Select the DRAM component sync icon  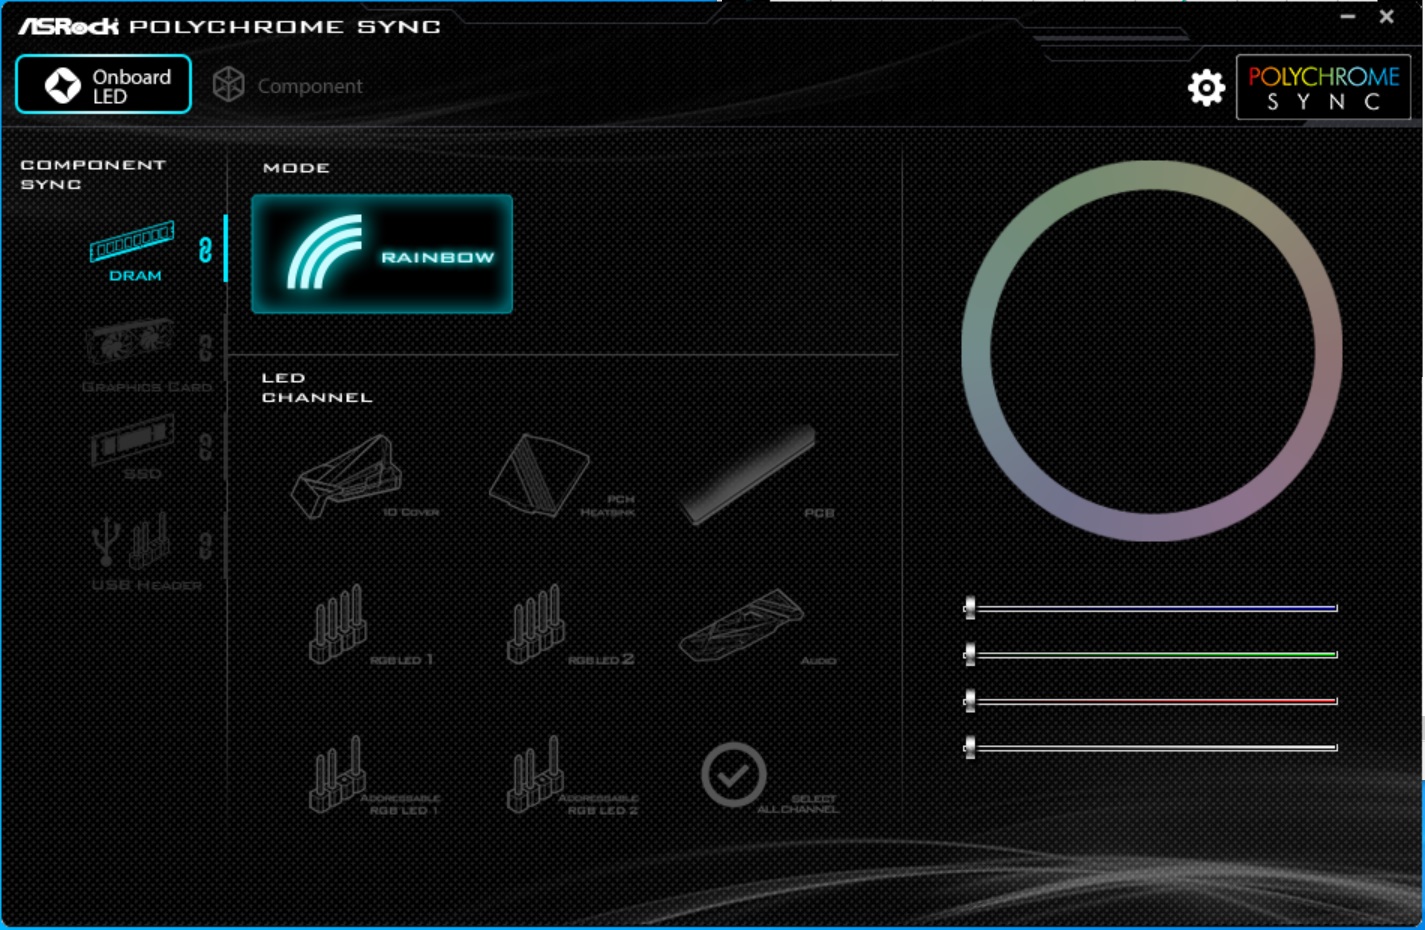[x=132, y=241]
